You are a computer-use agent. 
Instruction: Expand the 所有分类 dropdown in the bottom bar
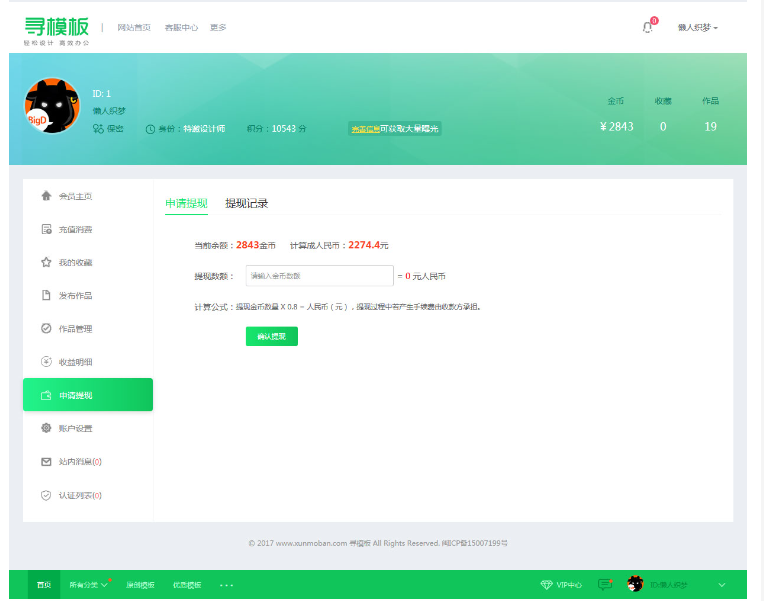tap(88, 585)
